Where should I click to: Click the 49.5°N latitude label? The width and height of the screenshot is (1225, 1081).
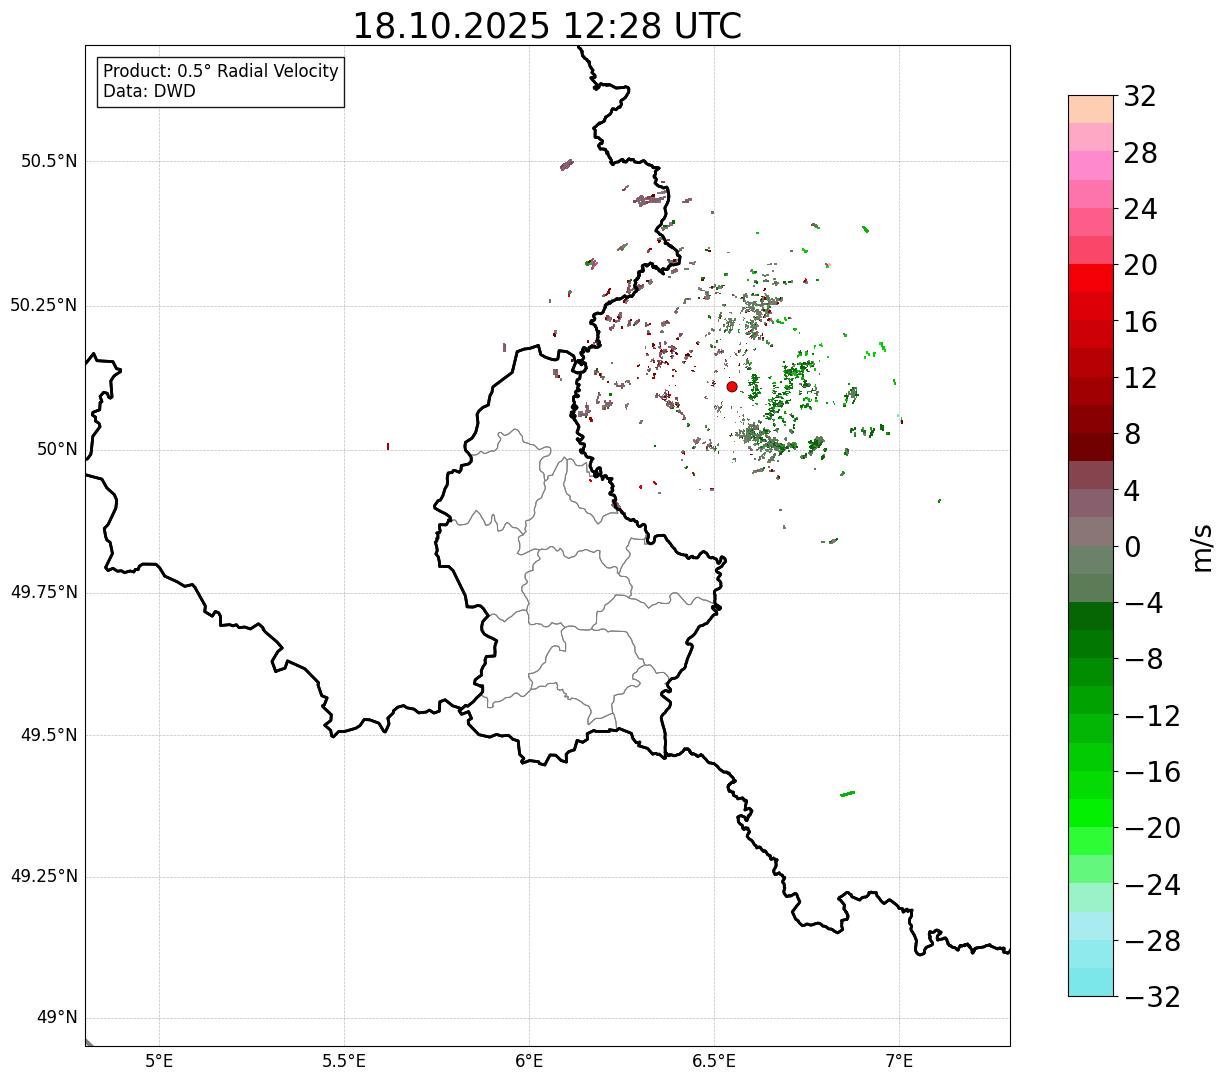(x=49, y=735)
